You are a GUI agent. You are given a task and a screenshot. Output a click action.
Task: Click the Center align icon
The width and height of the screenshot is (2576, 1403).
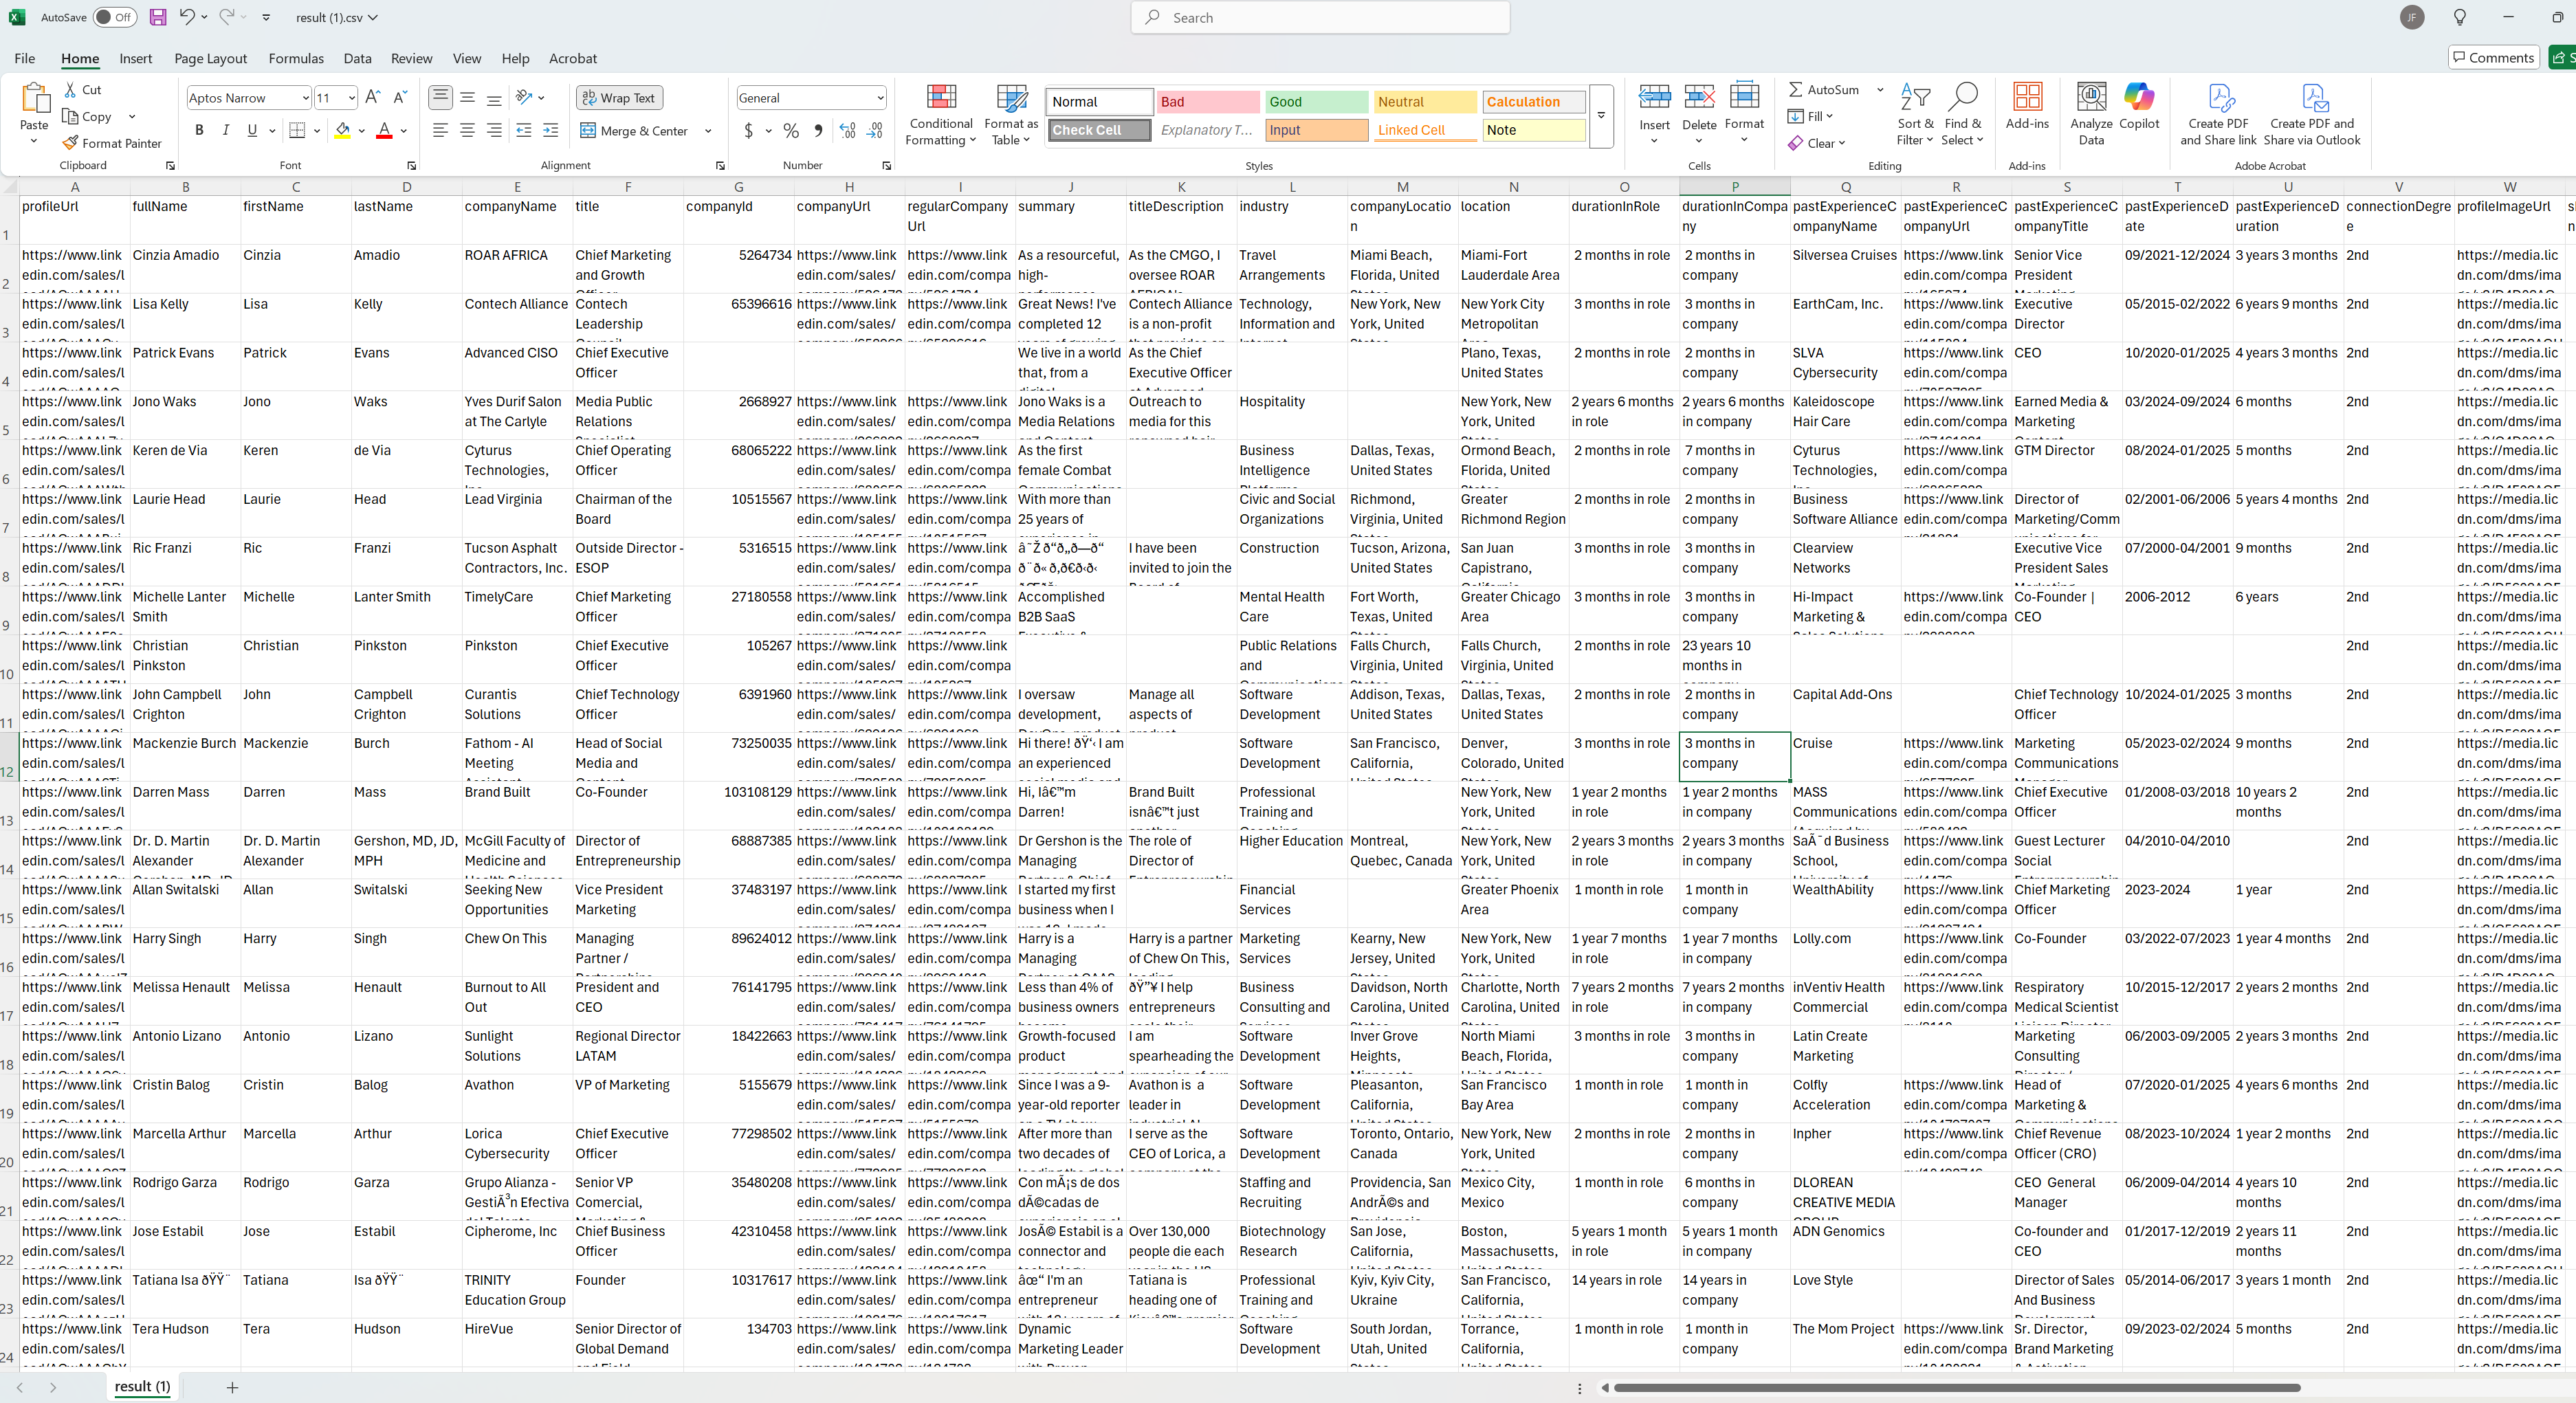[467, 130]
